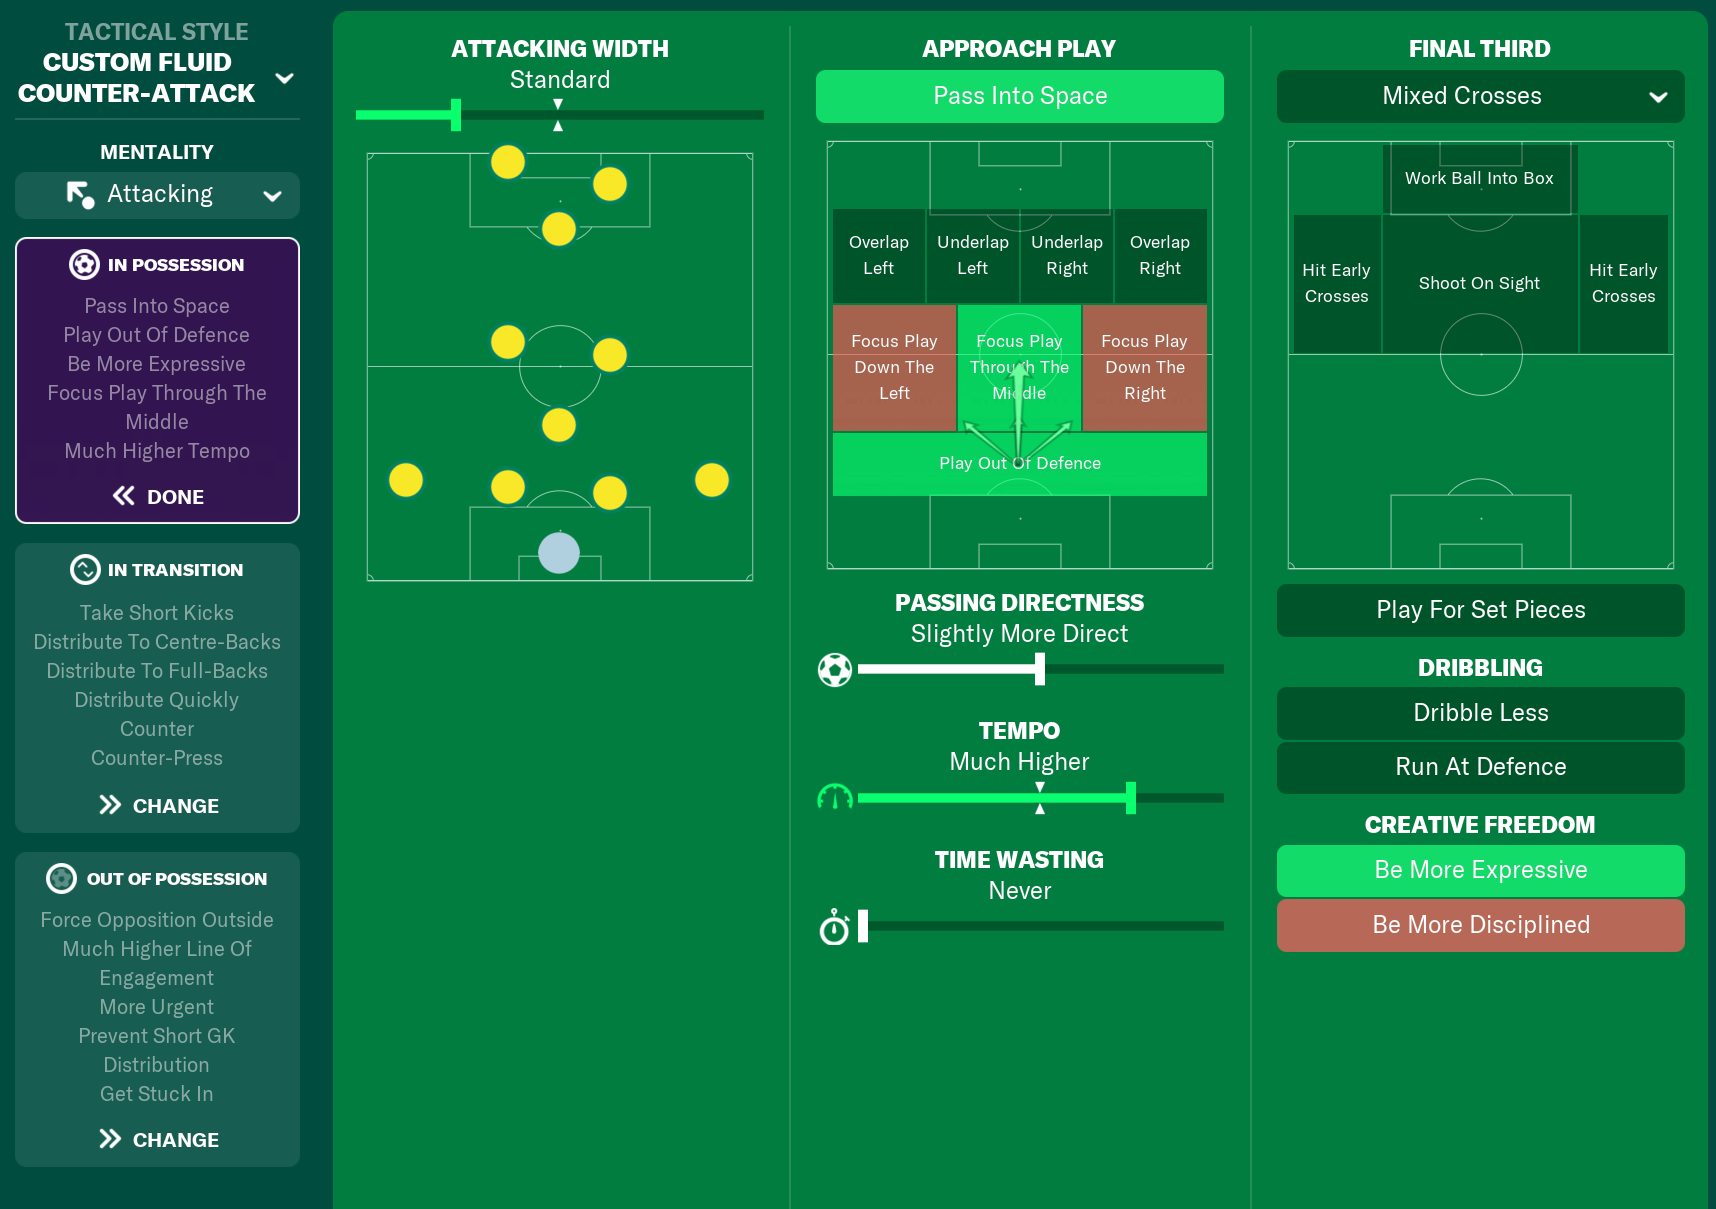Viewport: 1716px width, 1209px height.
Task: Click the Attacking mentality arrow icon
Action: 79,194
